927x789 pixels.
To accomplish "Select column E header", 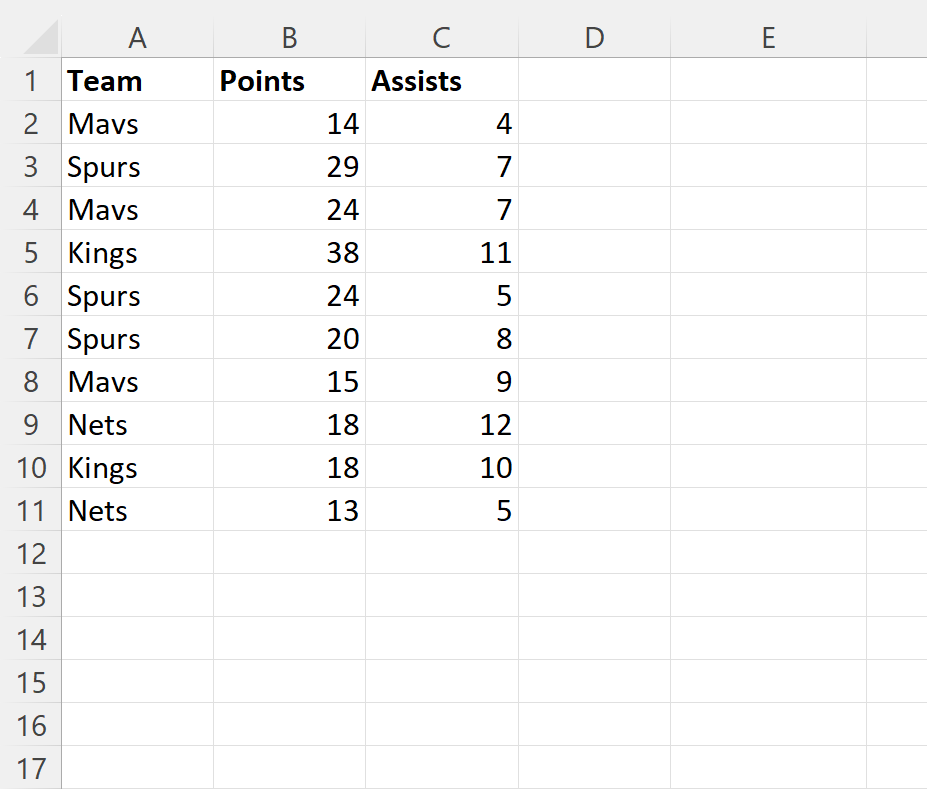I will (x=768, y=38).
